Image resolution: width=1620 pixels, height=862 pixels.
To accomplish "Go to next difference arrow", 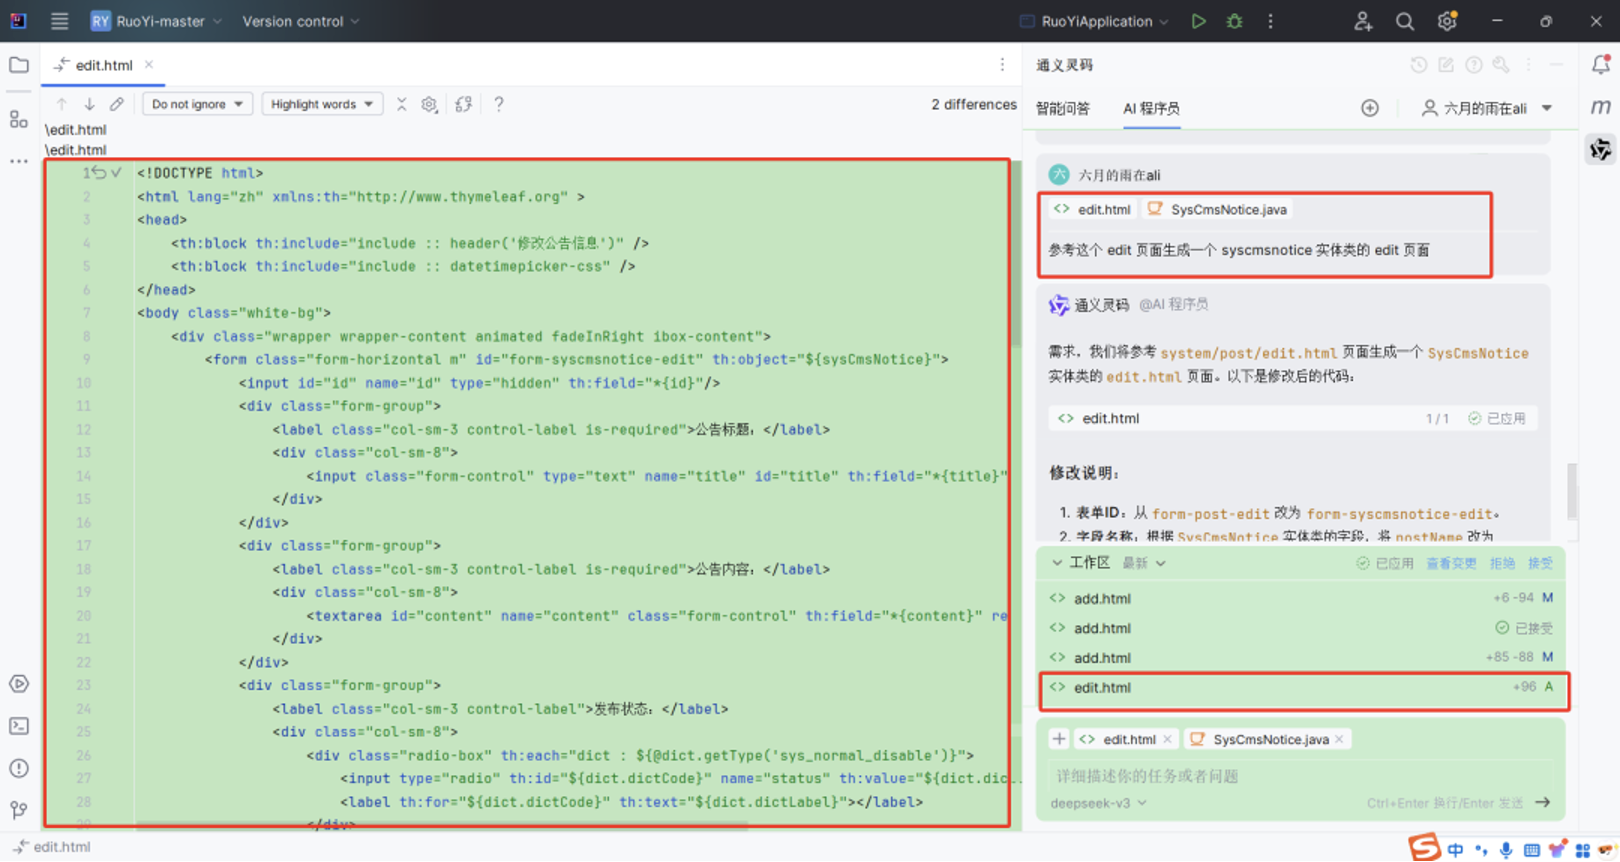I will click(89, 104).
